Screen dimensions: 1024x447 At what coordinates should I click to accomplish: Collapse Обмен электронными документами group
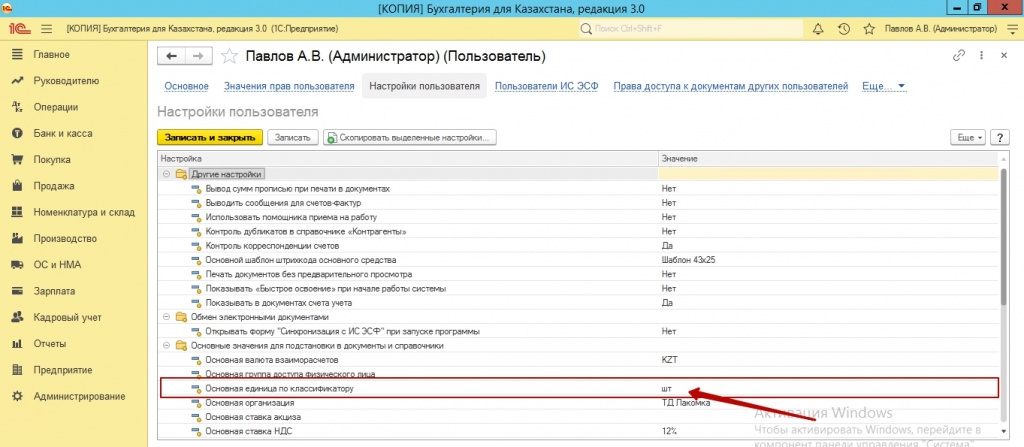point(166,317)
